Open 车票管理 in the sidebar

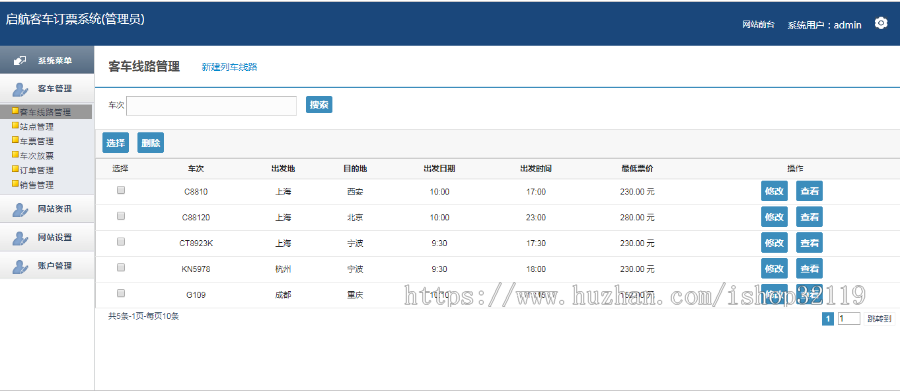(x=37, y=141)
